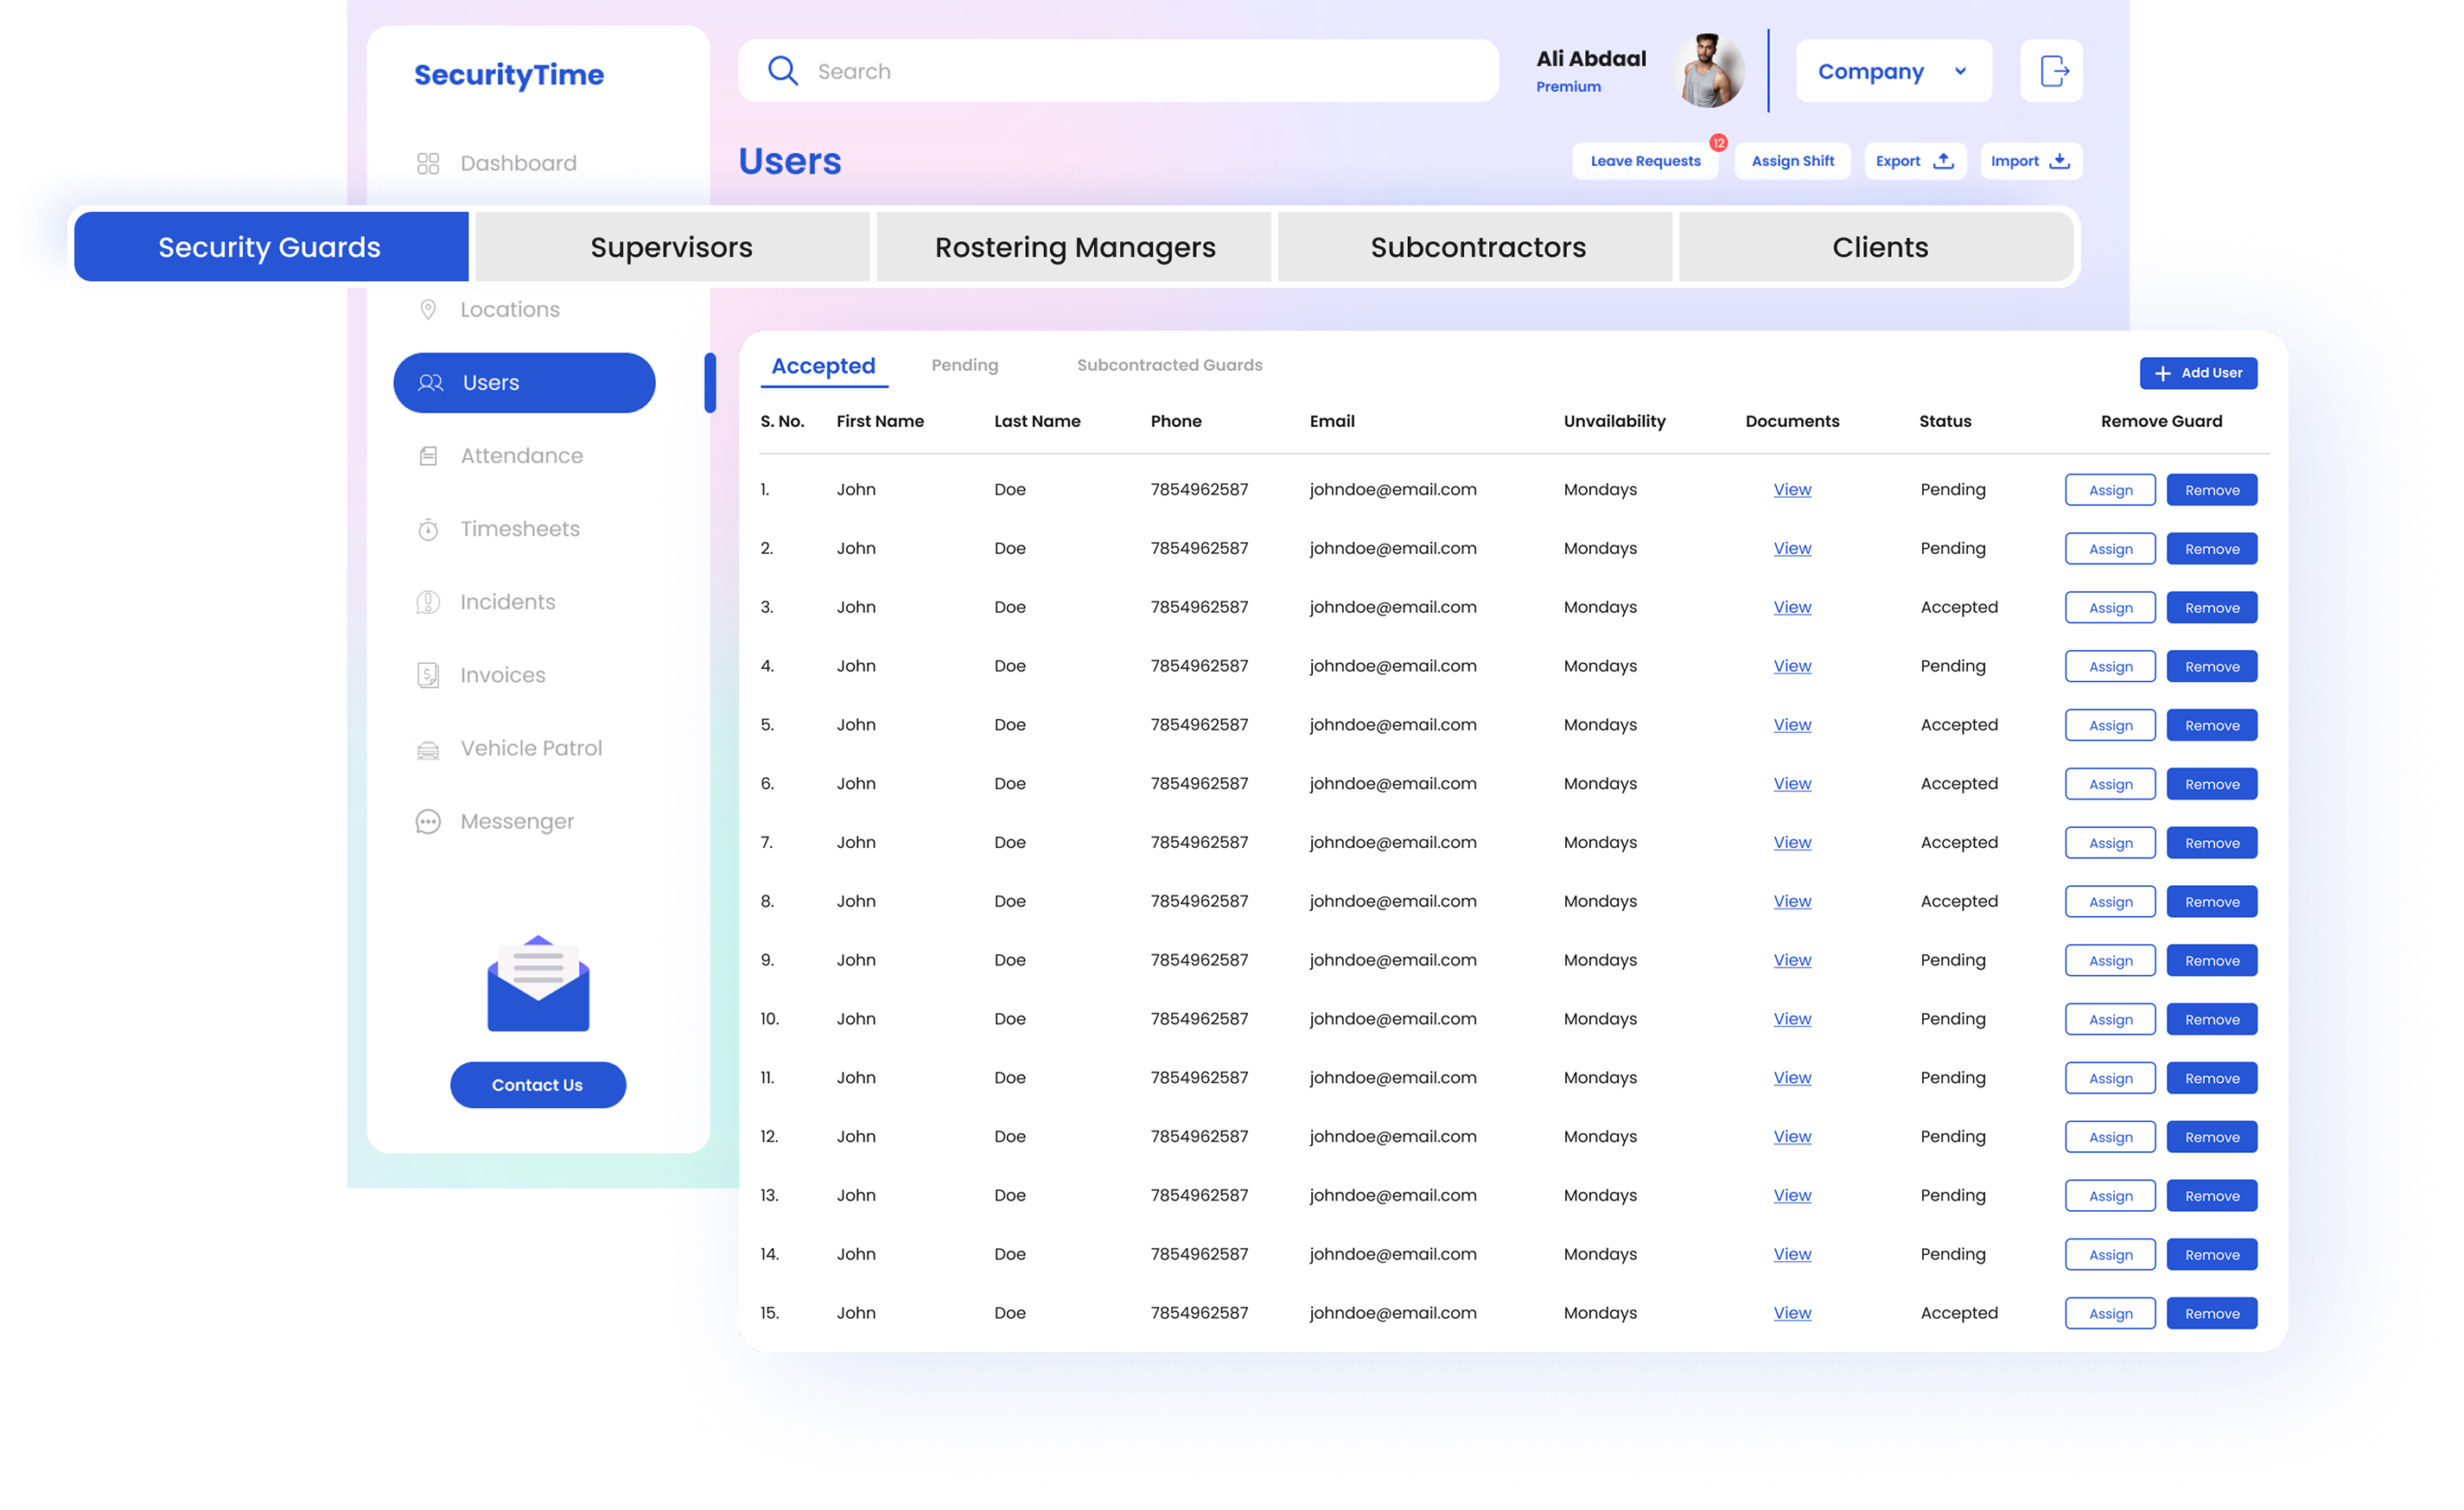Click the Invoices document icon
The height and width of the screenshot is (1510, 2464).
tap(428, 675)
